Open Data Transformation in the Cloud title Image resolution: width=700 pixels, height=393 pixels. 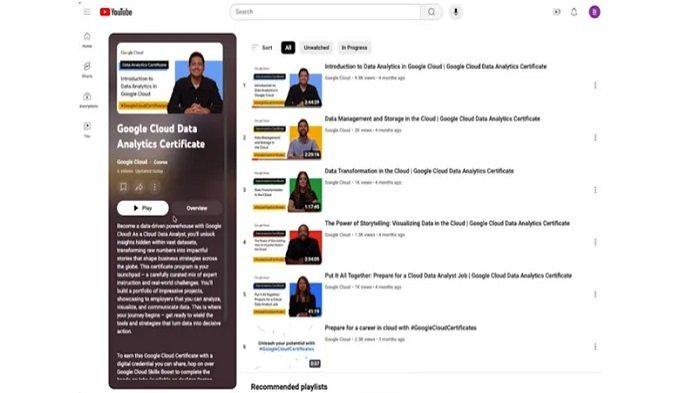(419, 171)
